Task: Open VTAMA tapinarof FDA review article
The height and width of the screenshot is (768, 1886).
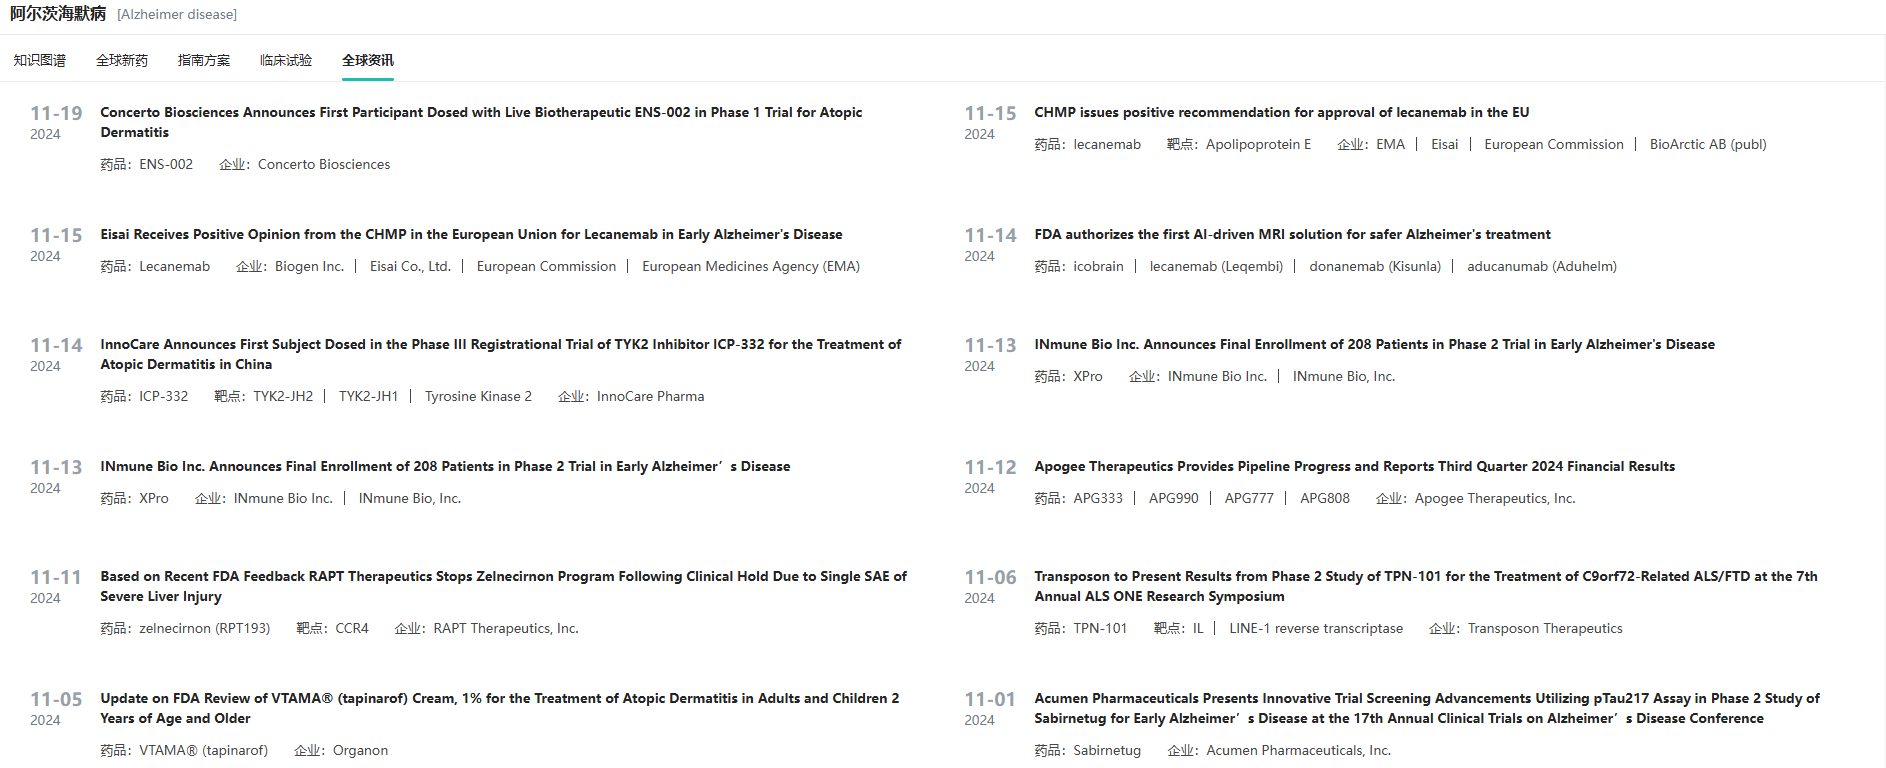Action: click(x=499, y=699)
